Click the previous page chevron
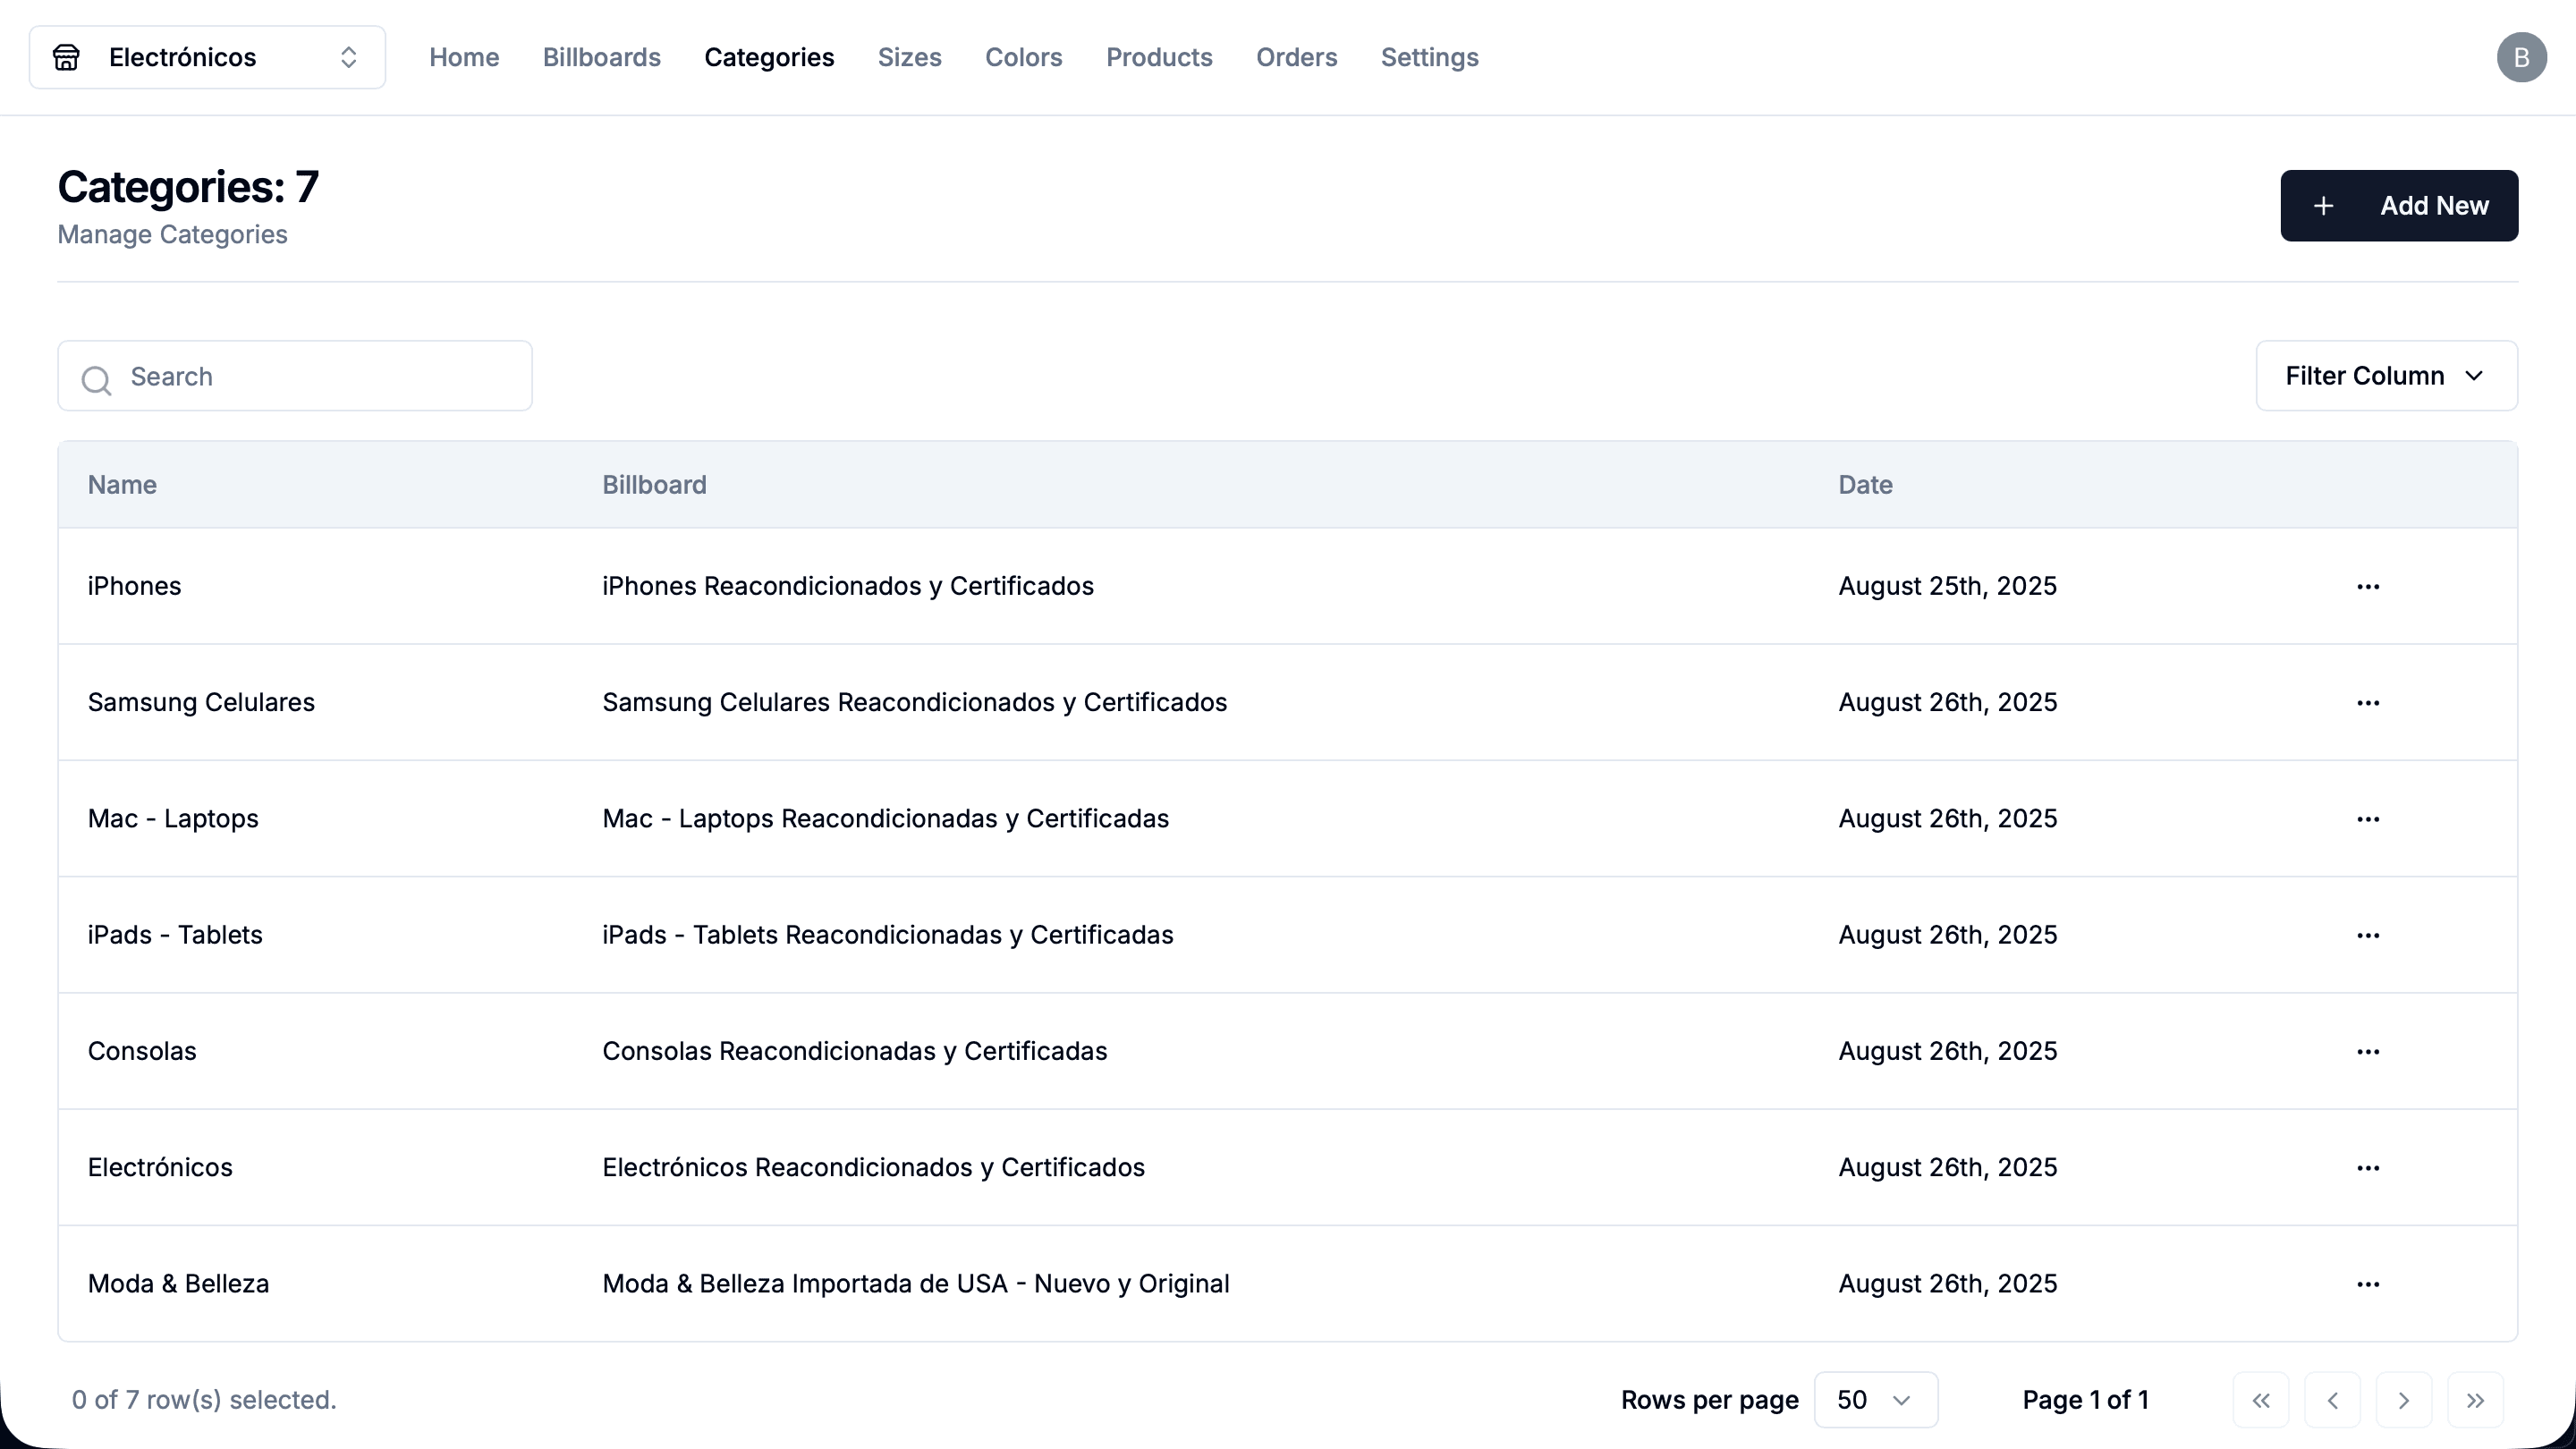Viewport: 2576px width, 1449px height. (2332, 1400)
